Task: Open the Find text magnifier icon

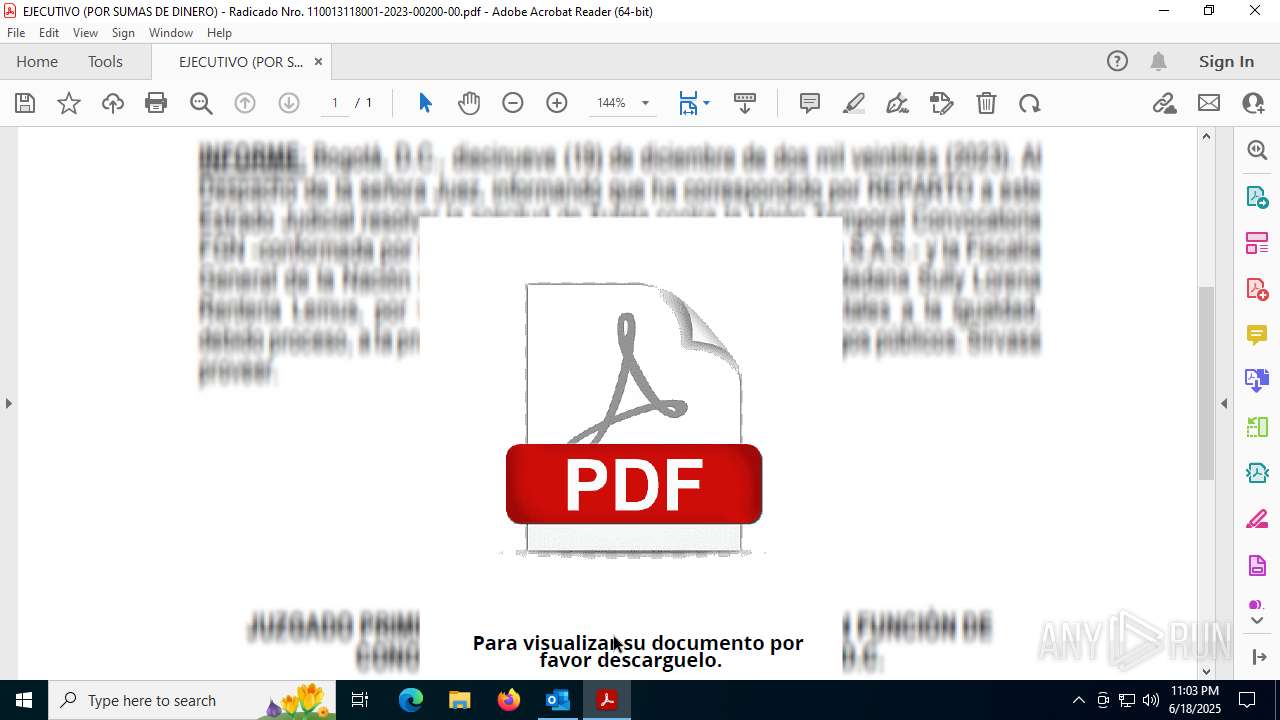Action: [201, 103]
